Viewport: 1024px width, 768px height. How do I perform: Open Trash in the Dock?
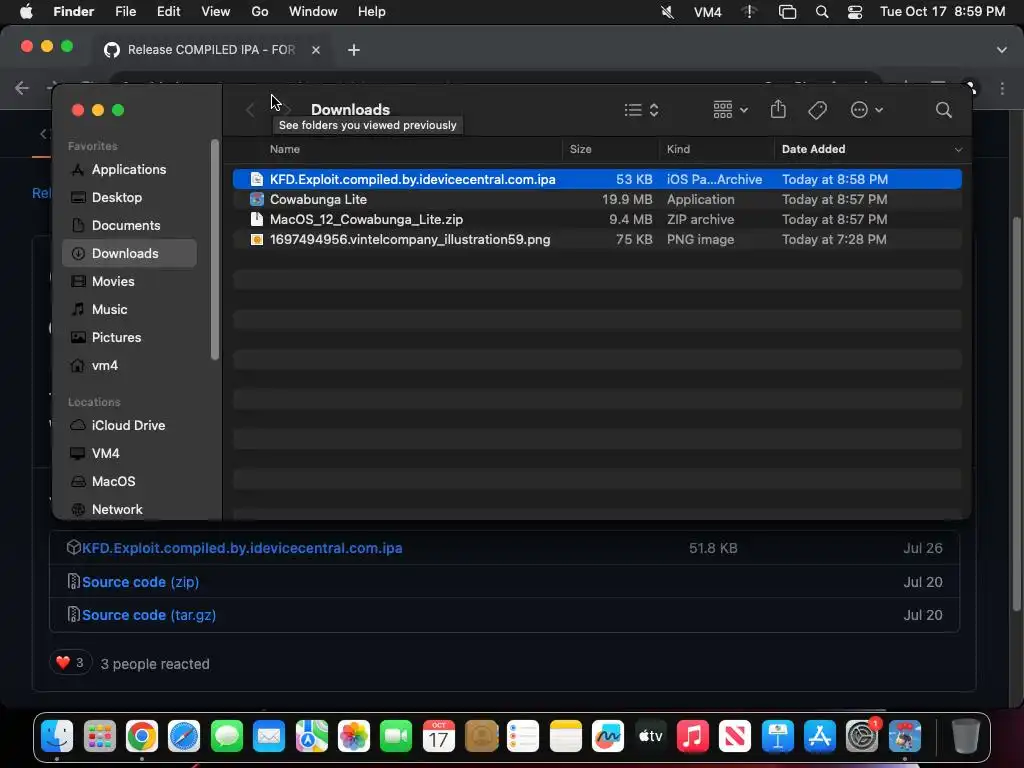(965, 736)
